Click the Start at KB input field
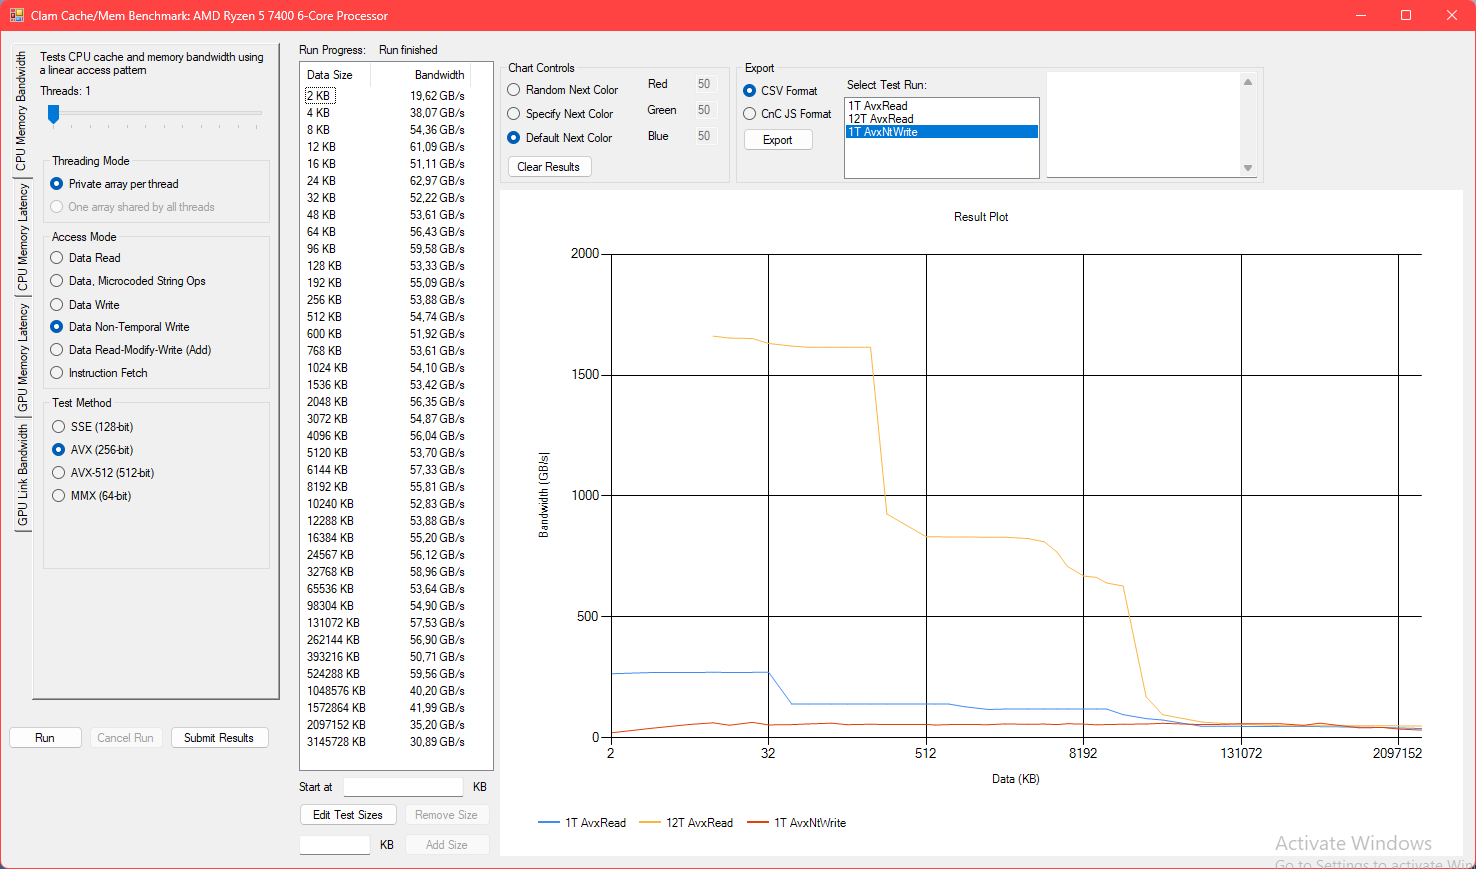This screenshot has width=1476, height=869. (403, 787)
